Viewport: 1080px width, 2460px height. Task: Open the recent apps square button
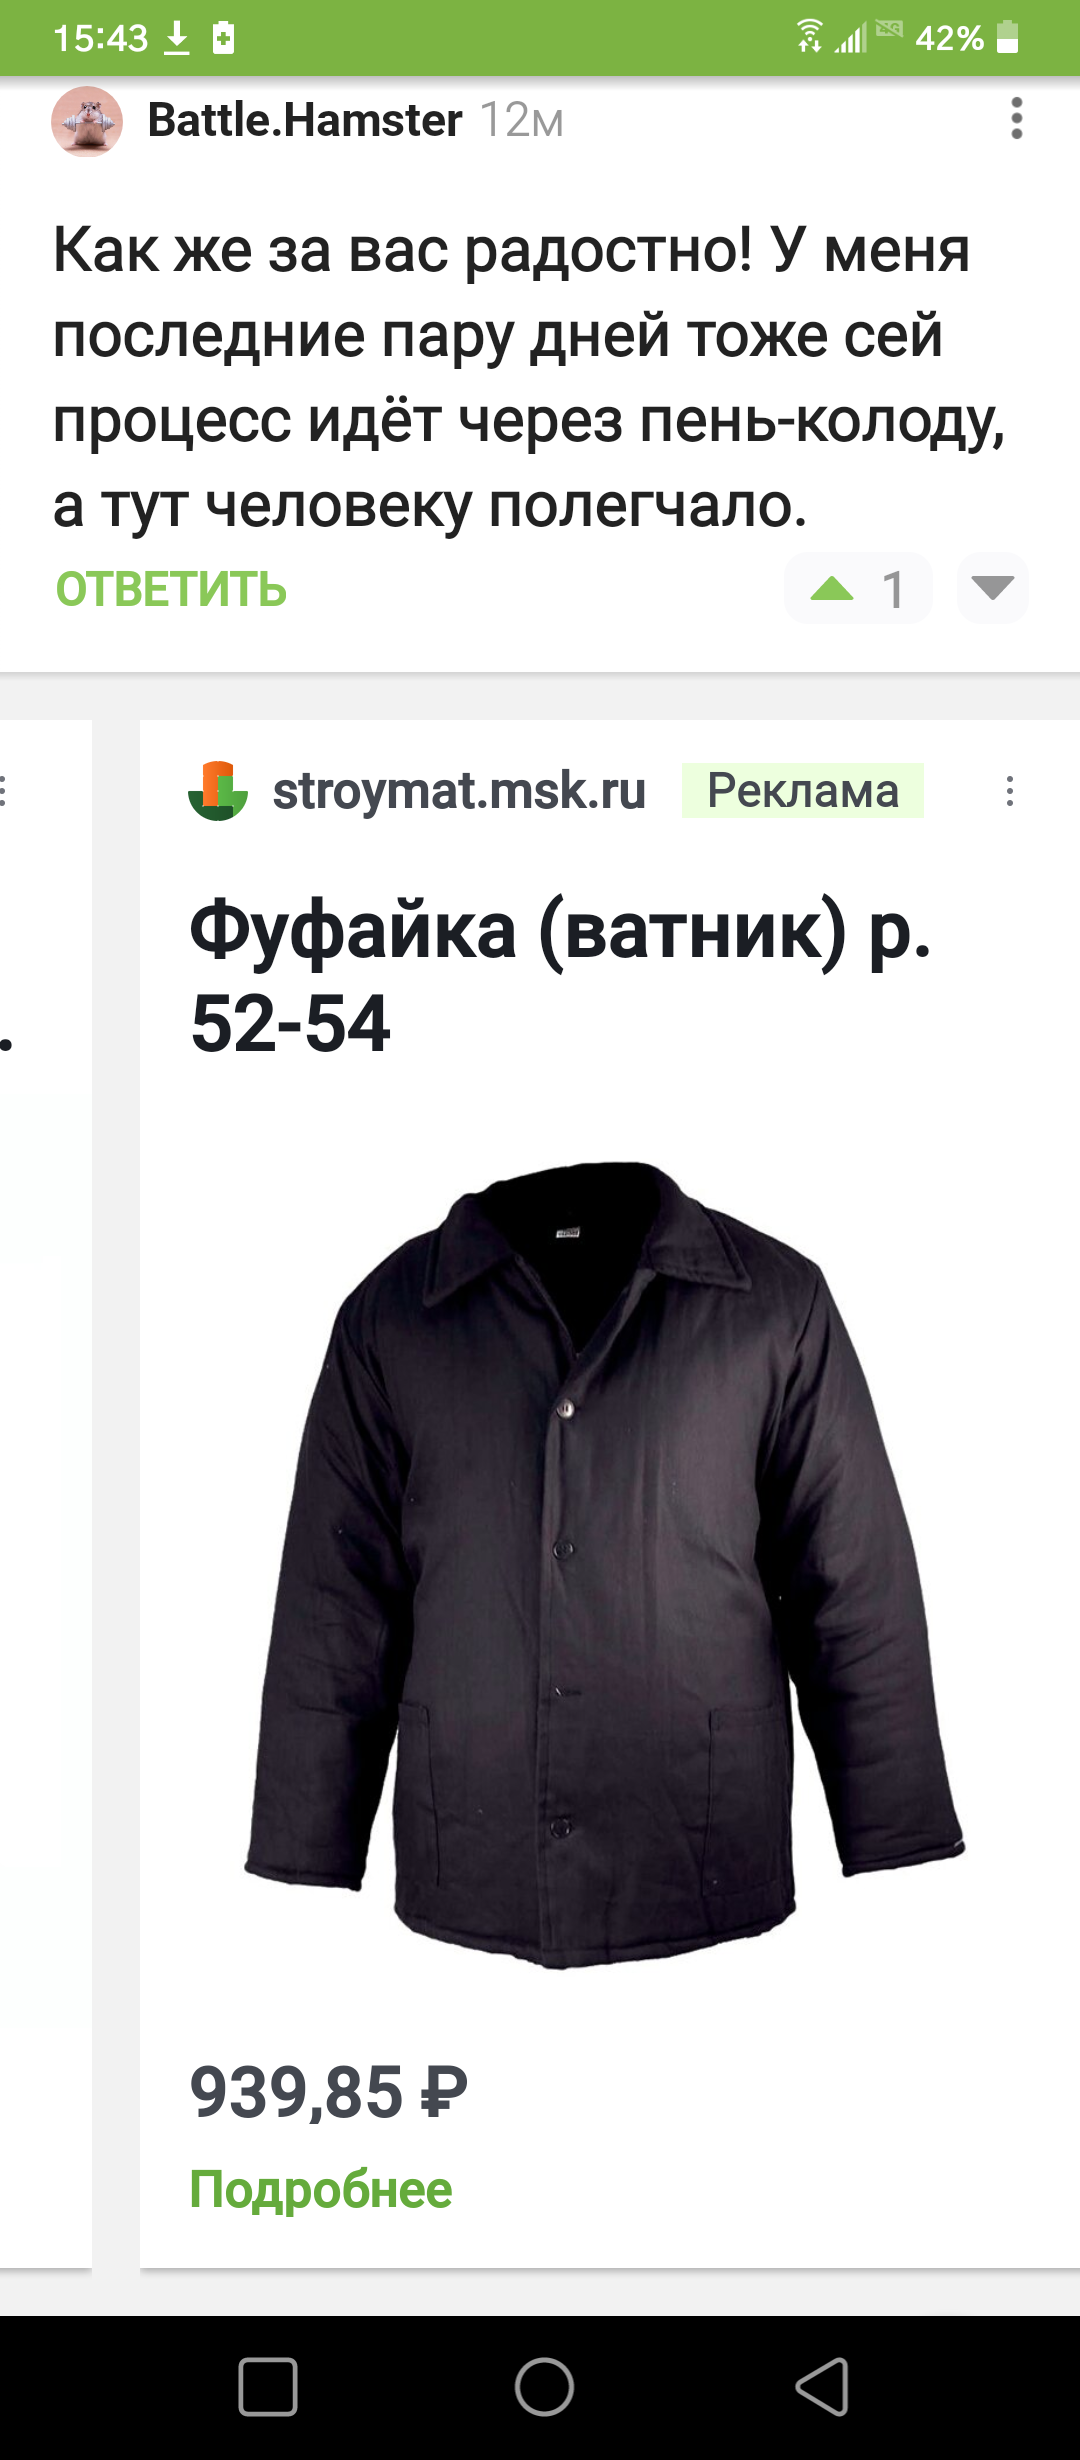pyautogui.click(x=268, y=2387)
